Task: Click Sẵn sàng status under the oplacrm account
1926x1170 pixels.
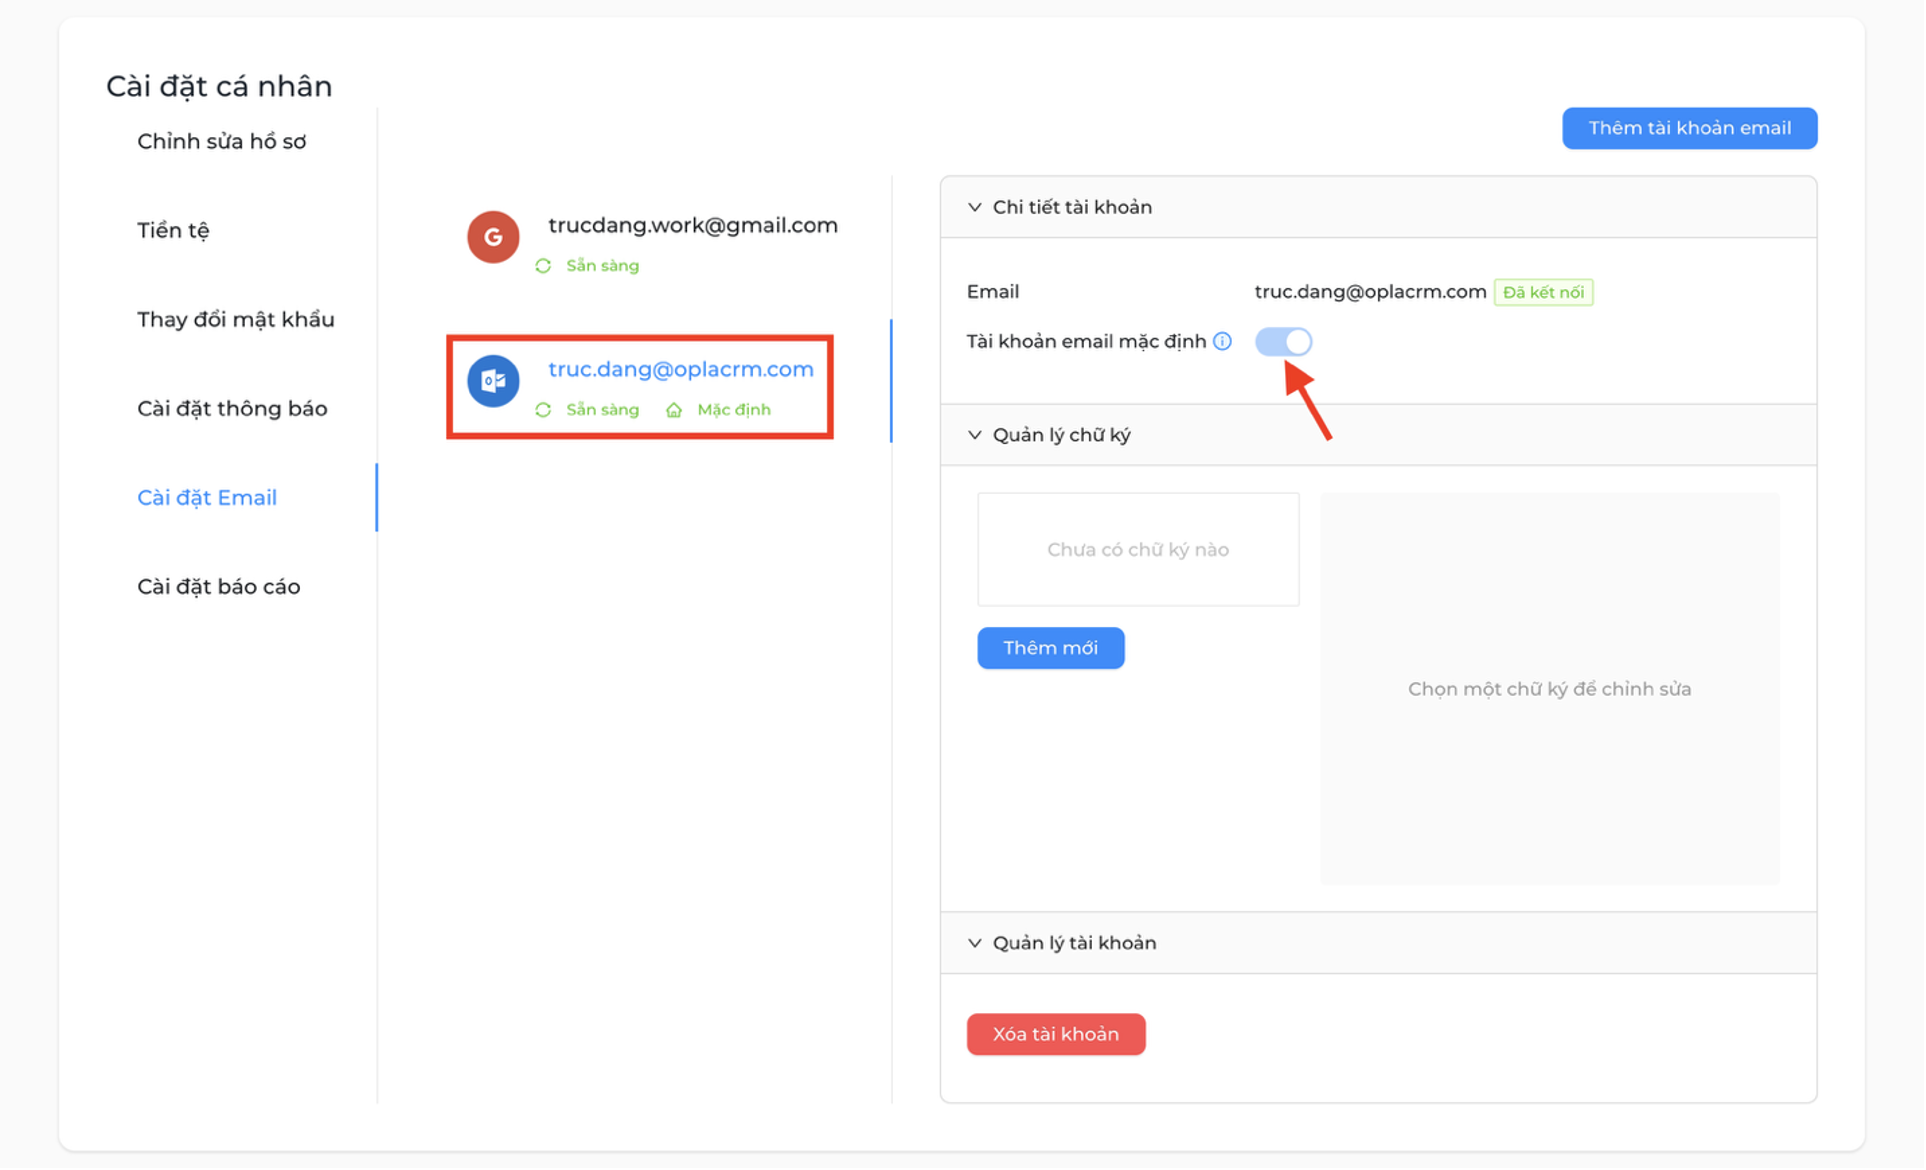Action: (602, 410)
